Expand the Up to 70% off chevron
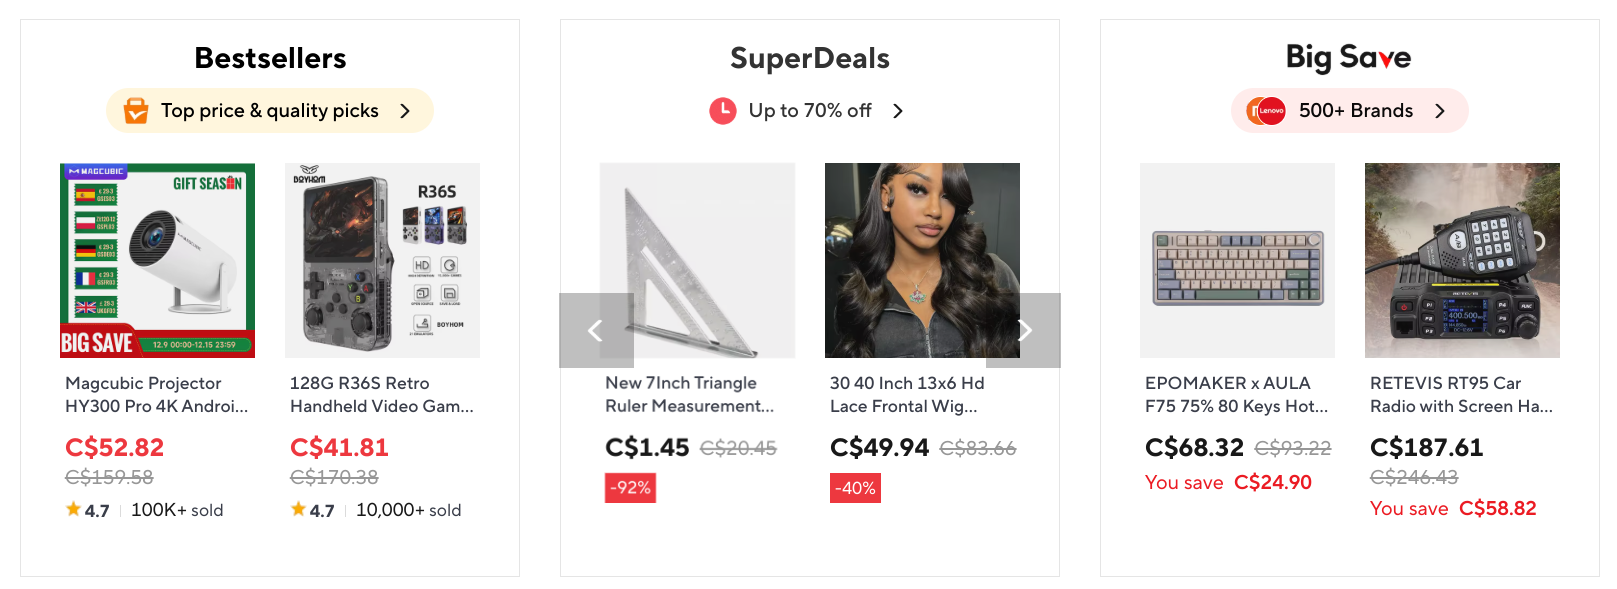Viewport: 1617px width, 589px height. point(898,111)
